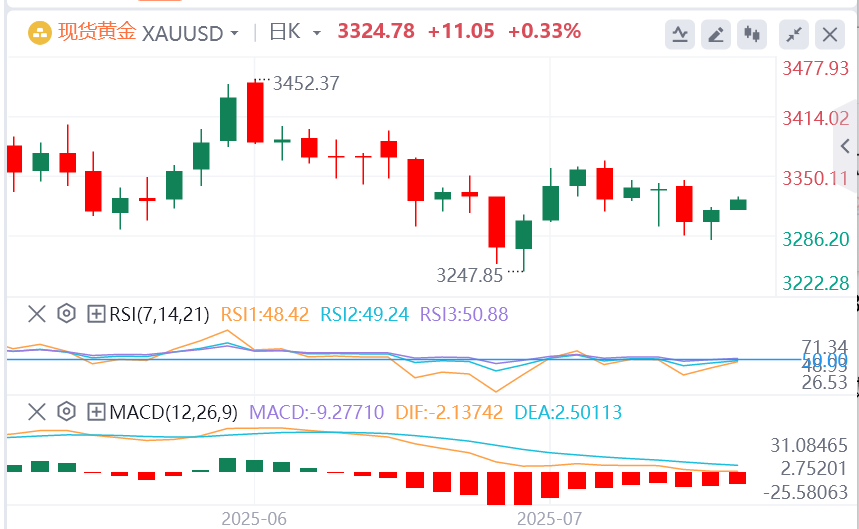This screenshot has width=859, height=529.
Task: Click the shrink chart arrows icon
Action: (x=794, y=35)
